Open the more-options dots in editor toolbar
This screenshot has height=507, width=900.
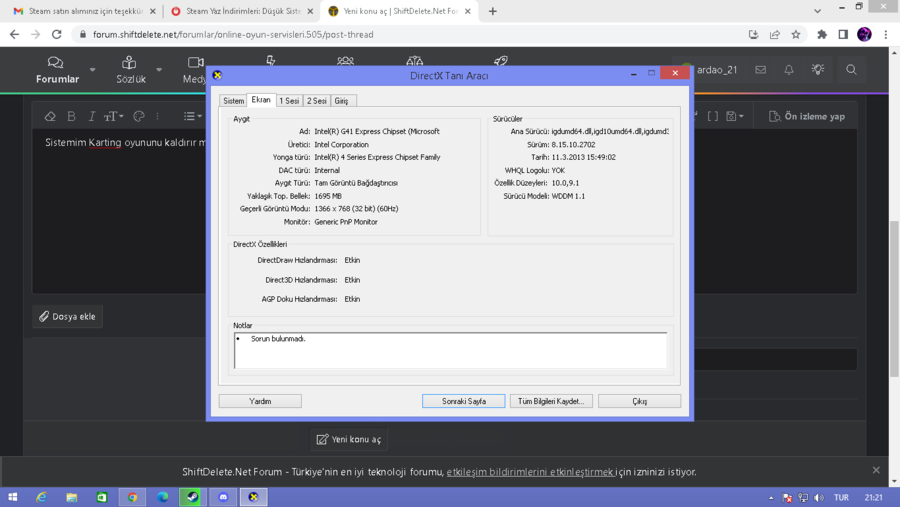pos(157,117)
